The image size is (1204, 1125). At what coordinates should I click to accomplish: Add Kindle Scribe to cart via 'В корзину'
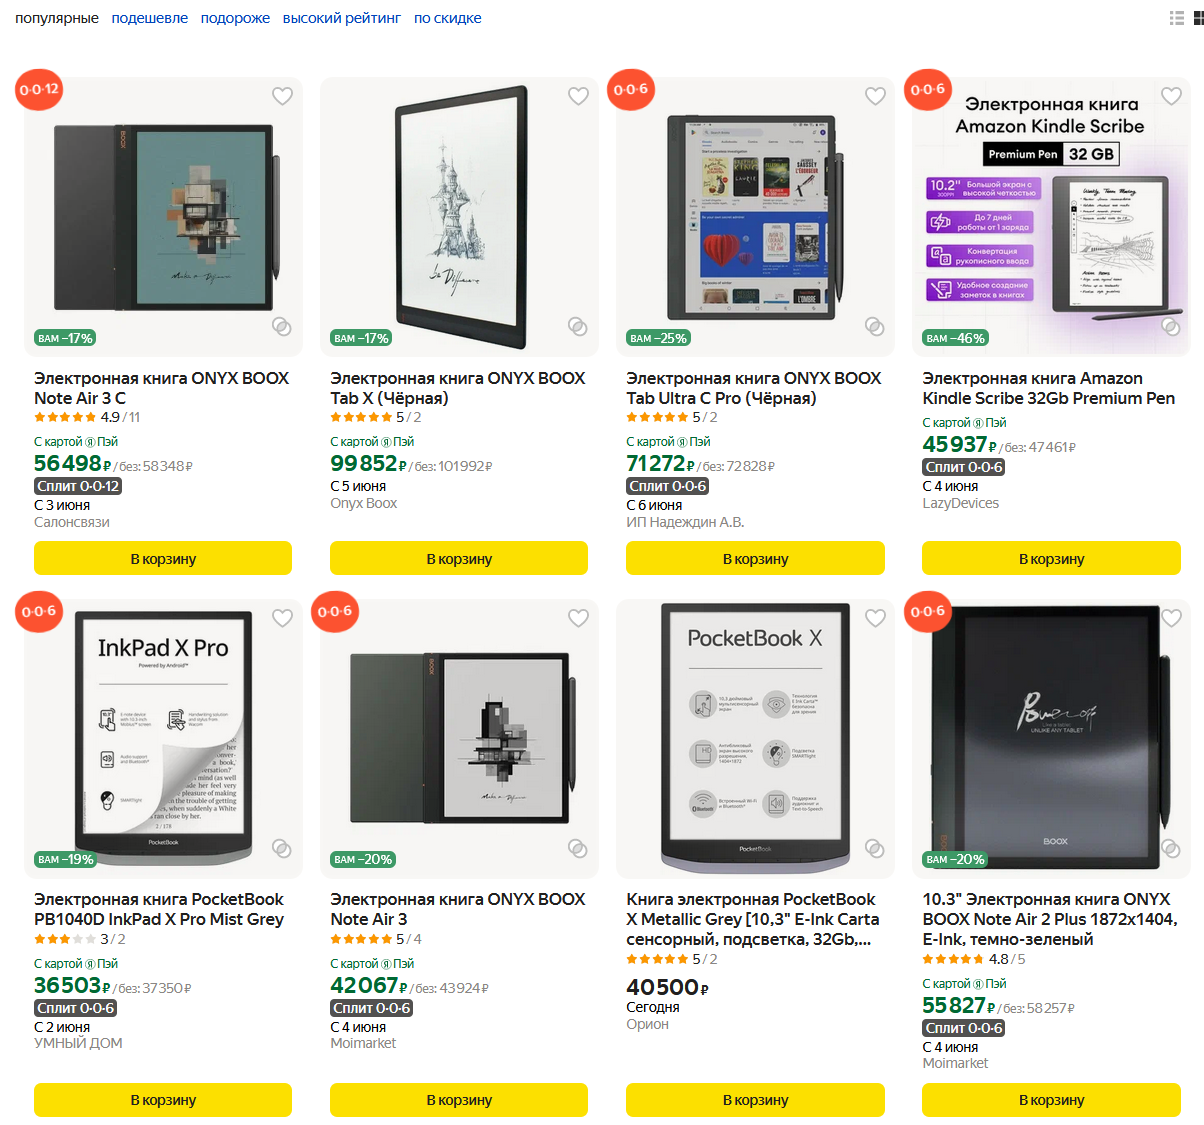point(1051,558)
